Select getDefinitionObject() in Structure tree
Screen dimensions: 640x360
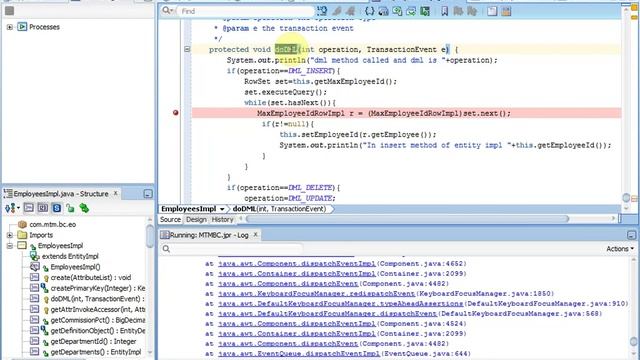pos(98,331)
